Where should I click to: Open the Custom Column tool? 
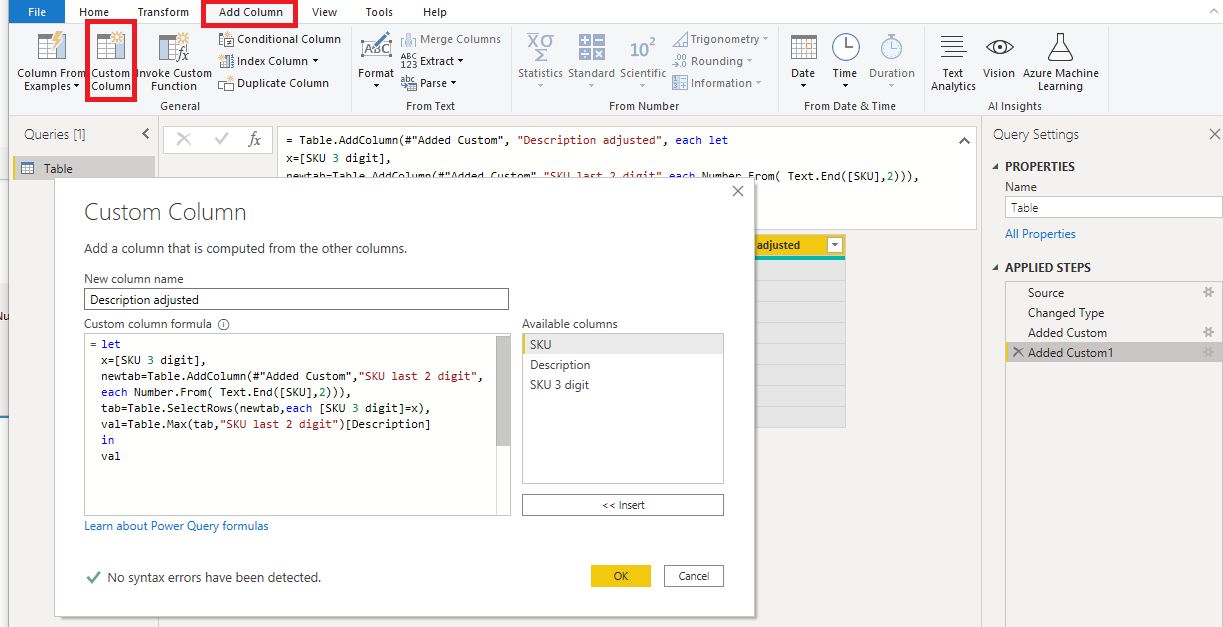(x=111, y=61)
